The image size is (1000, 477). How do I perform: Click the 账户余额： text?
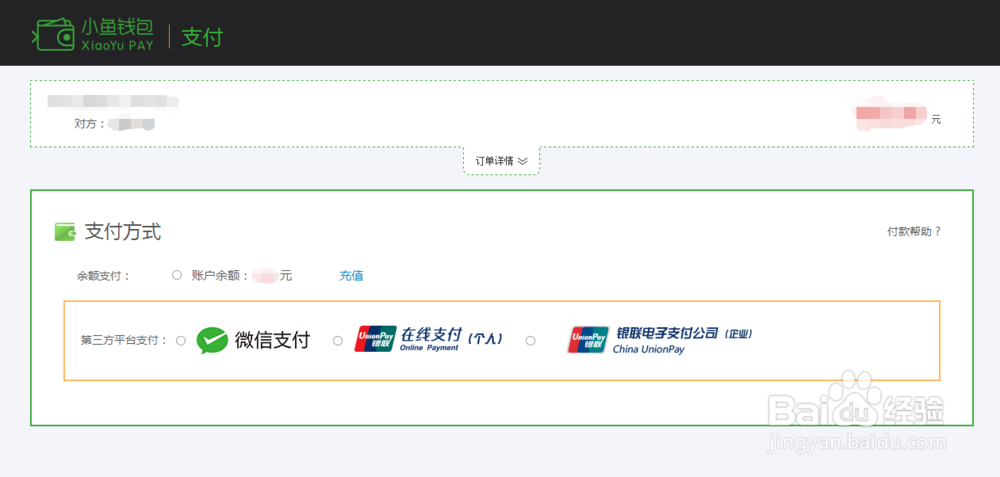coord(220,275)
